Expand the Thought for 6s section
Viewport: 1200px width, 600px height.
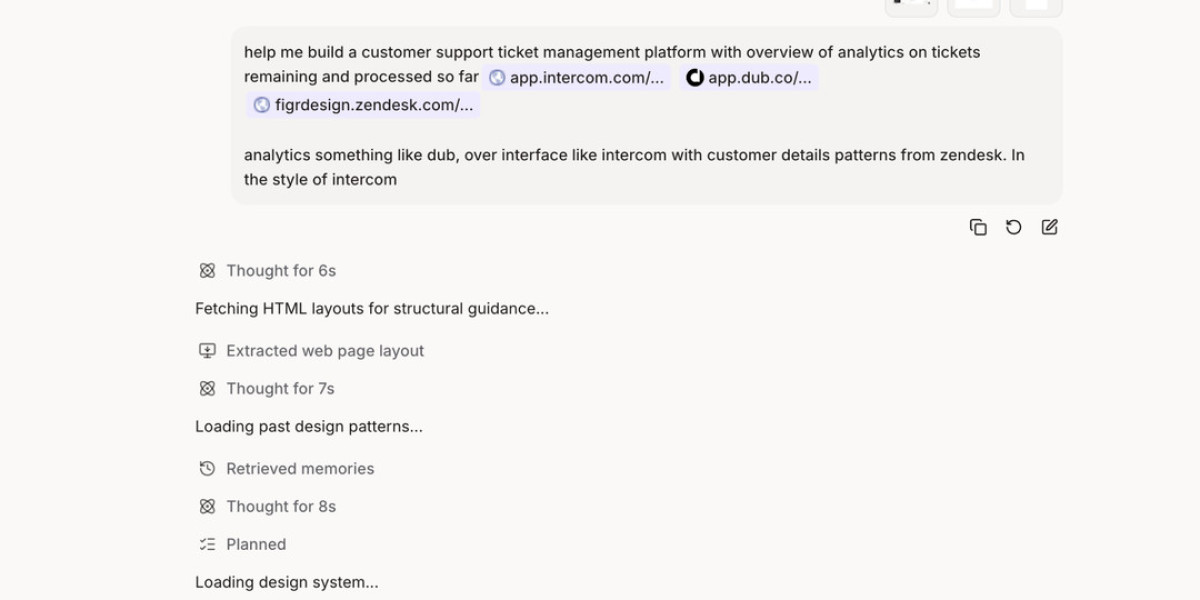pyautogui.click(x=281, y=271)
